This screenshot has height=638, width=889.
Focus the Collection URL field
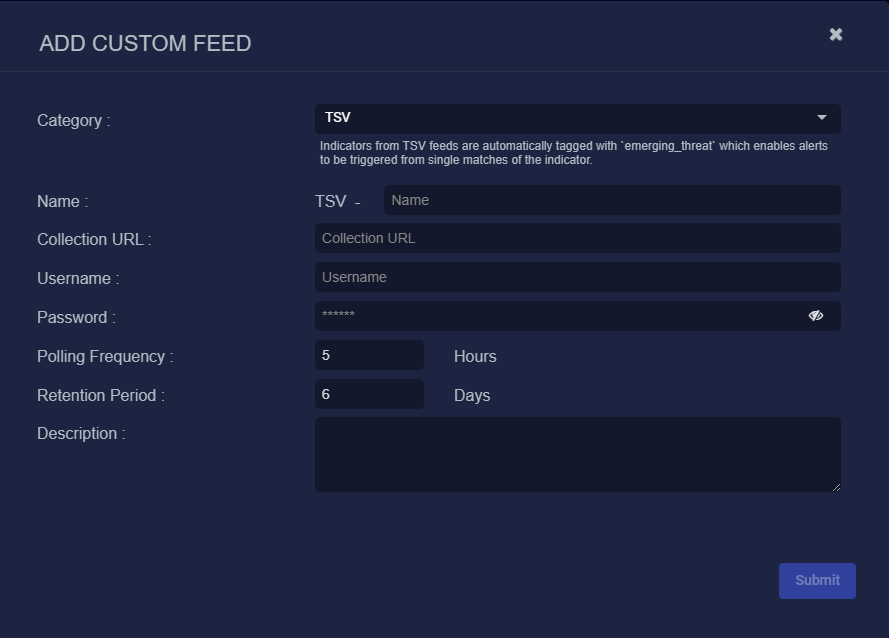tap(577, 238)
